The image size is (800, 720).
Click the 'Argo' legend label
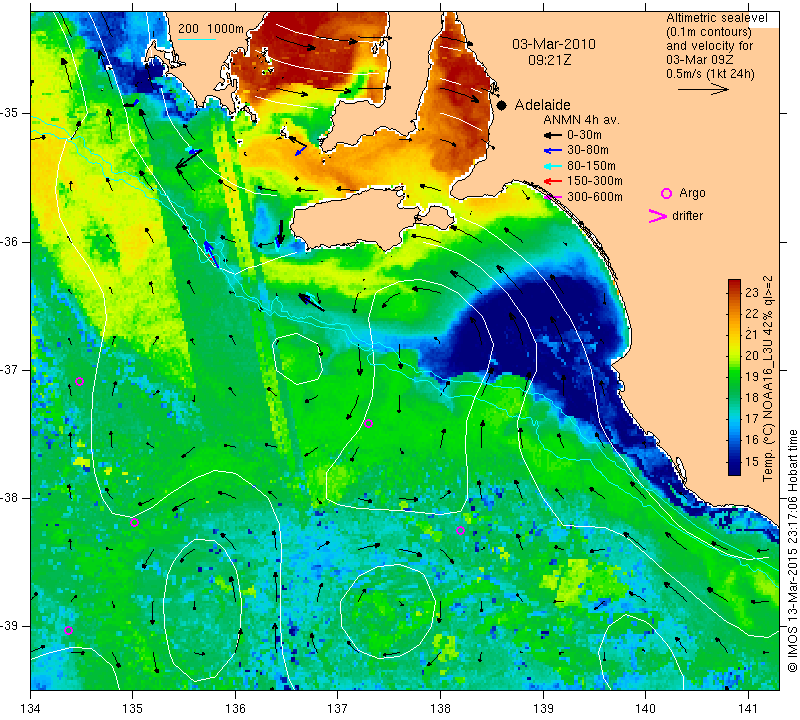click(692, 193)
